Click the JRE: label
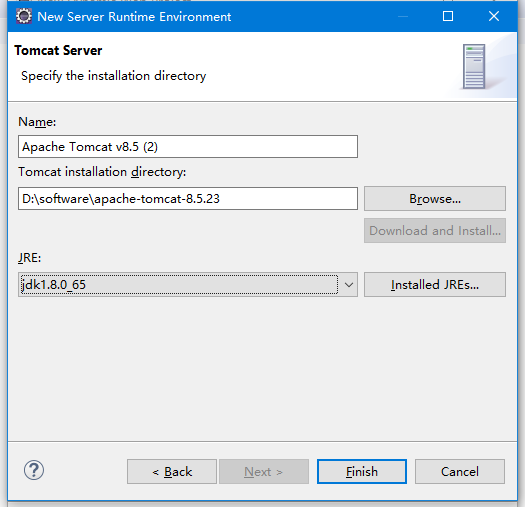 point(29,258)
